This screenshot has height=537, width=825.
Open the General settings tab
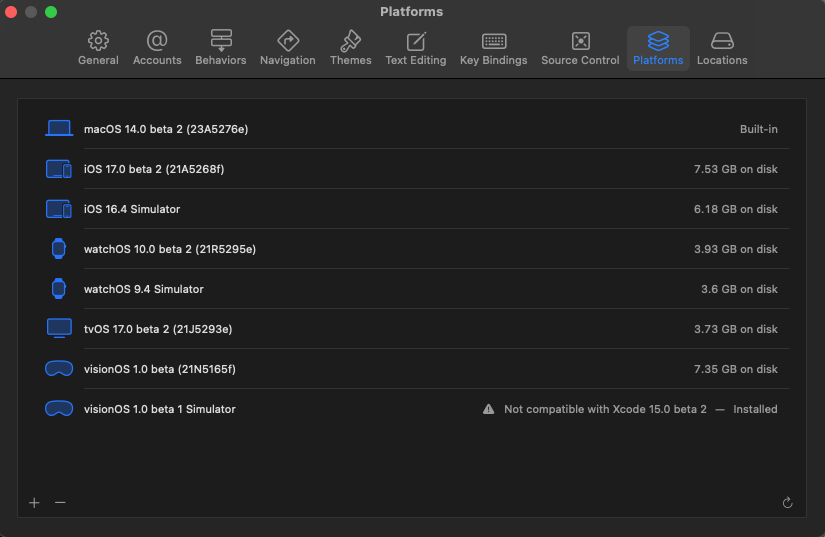tap(98, 48)
